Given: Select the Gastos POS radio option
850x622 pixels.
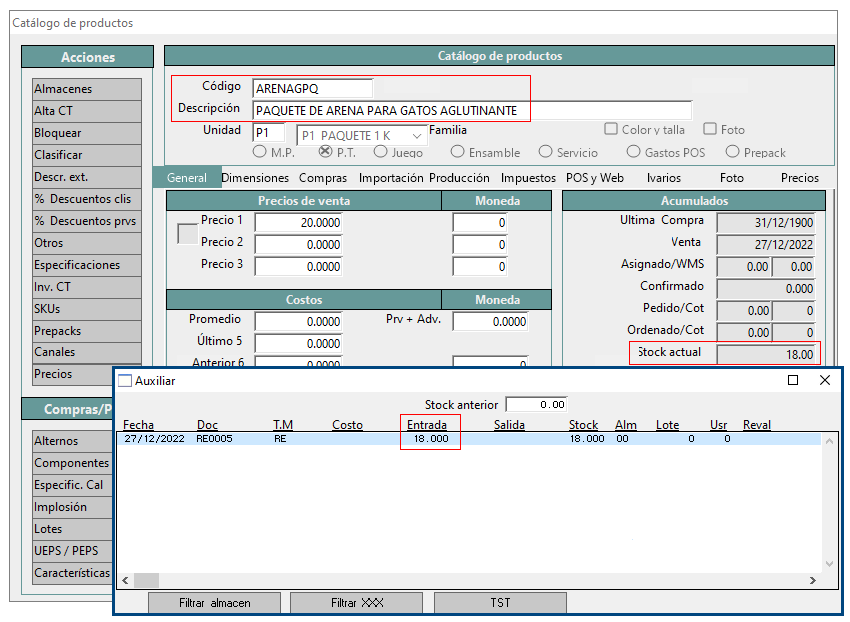Looking at the screenshot, I should 633,152.
